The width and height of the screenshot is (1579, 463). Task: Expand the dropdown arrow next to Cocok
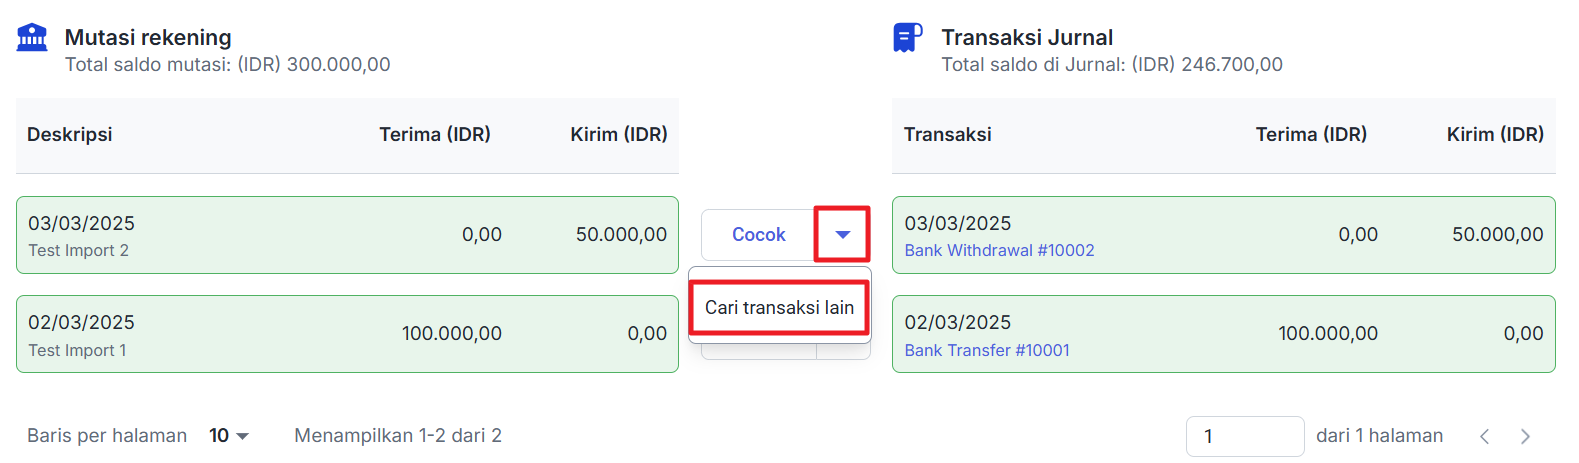[842, 235]
